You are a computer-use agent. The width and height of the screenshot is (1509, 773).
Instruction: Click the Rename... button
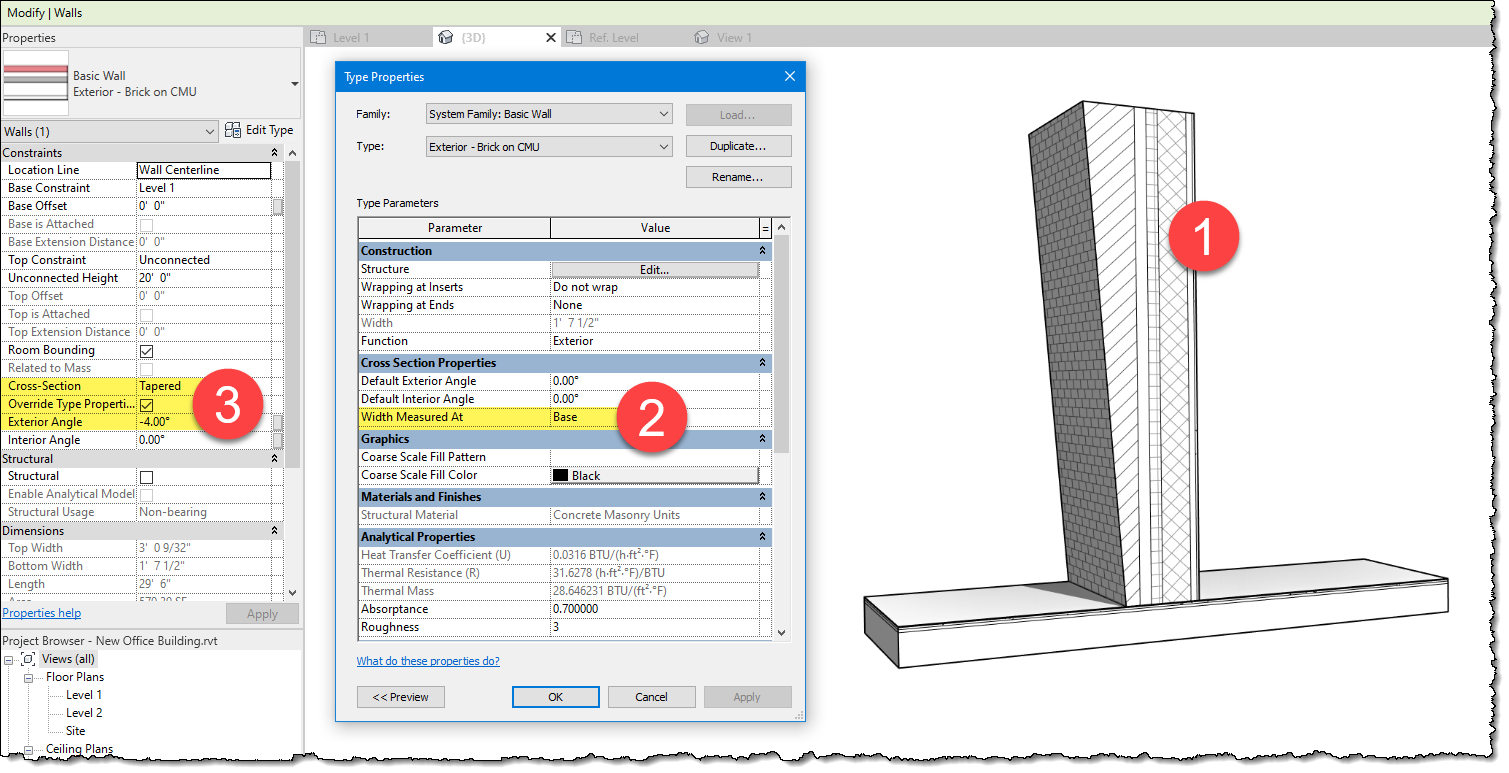(x=738, y=177)
